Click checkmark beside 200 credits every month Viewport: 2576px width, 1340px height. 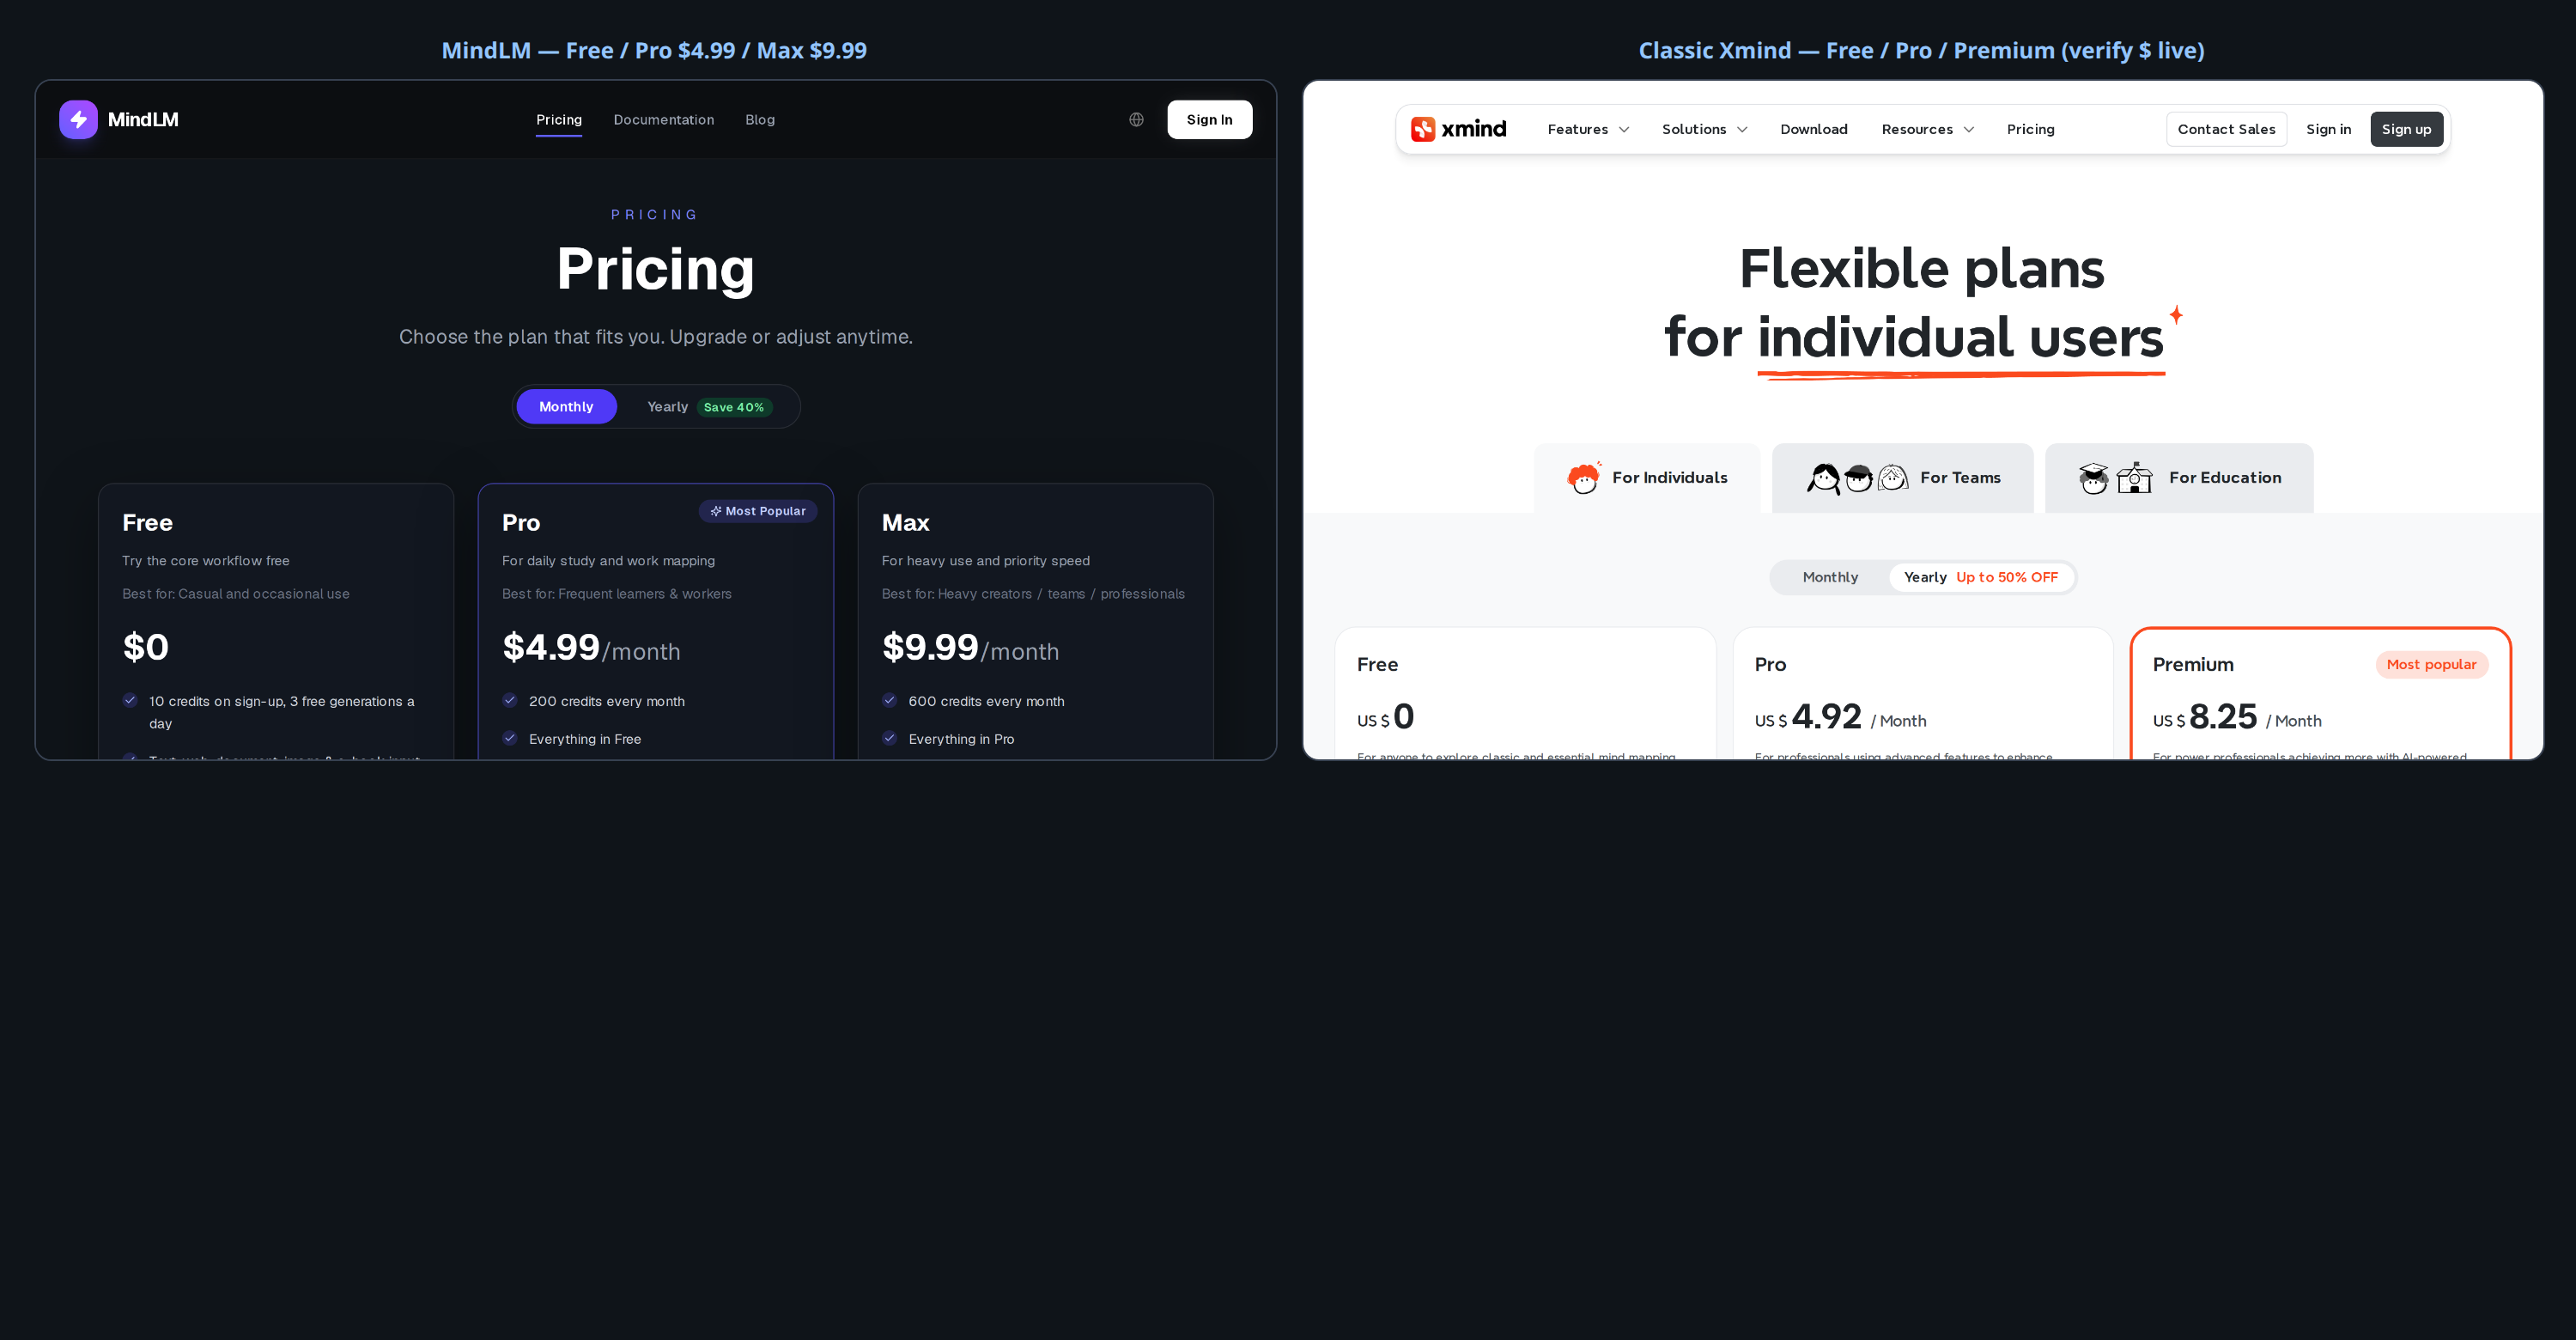(x=510, y=700)
